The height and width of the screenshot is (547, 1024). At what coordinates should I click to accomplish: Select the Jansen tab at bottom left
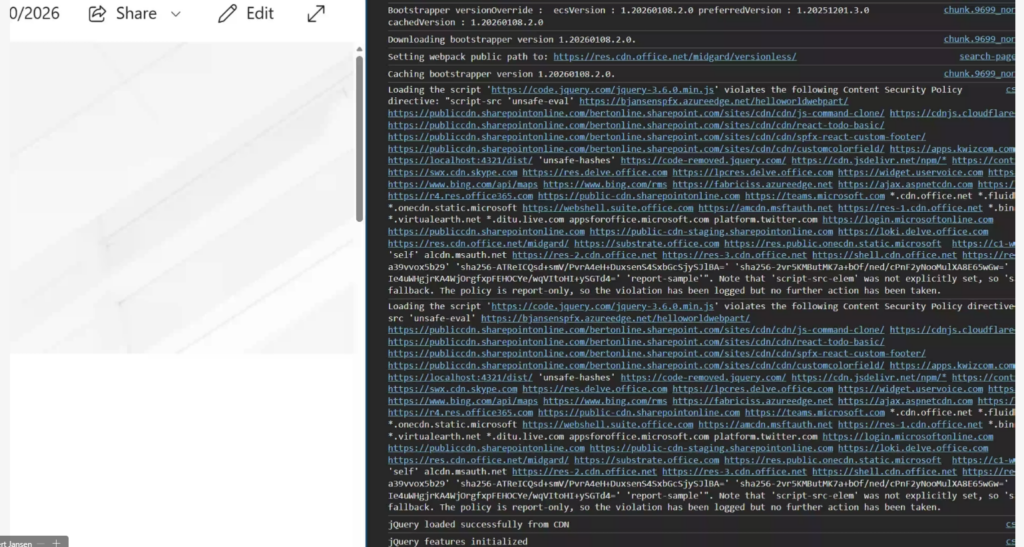pyautogui.click(x=20, y=542)
